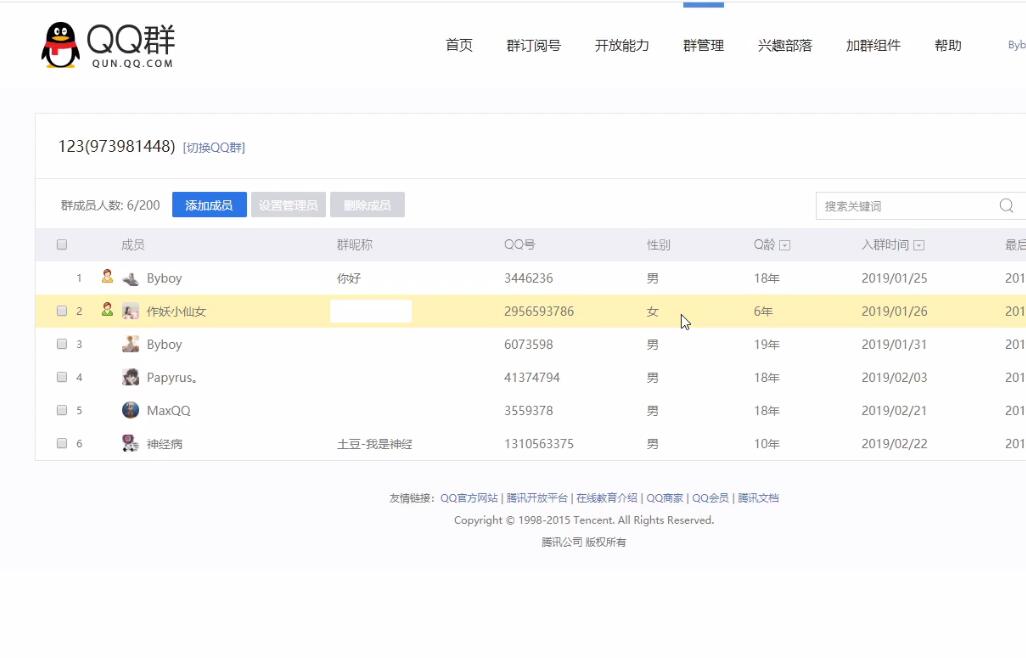
Task: Toggle the select-all checkbox in table header
Action: 61,244
